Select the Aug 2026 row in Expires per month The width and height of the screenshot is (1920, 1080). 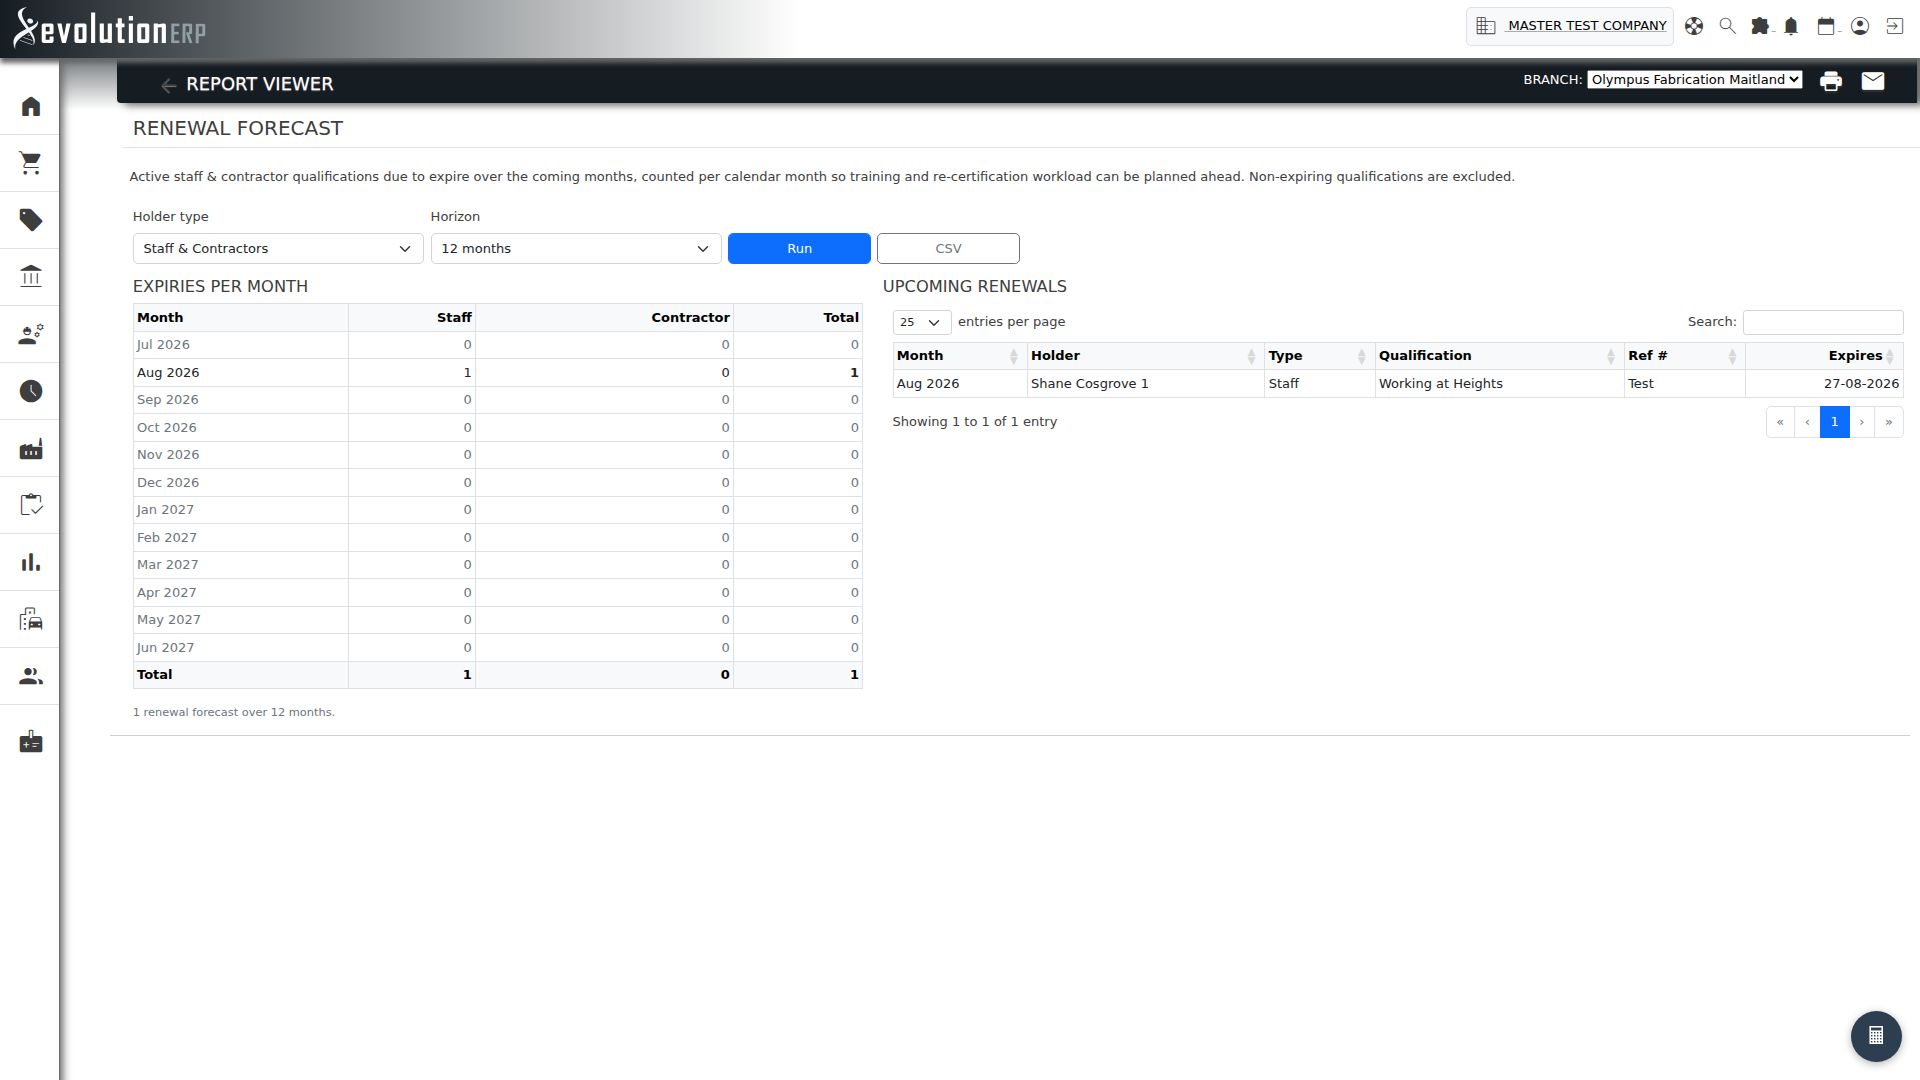[x=497, y=372]
